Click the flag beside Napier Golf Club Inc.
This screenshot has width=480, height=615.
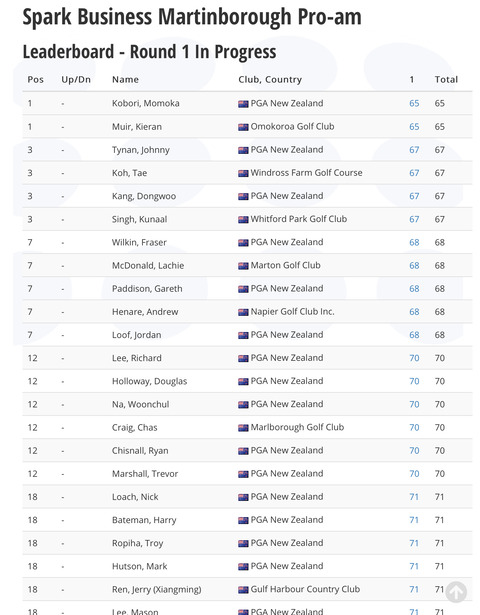243,312
